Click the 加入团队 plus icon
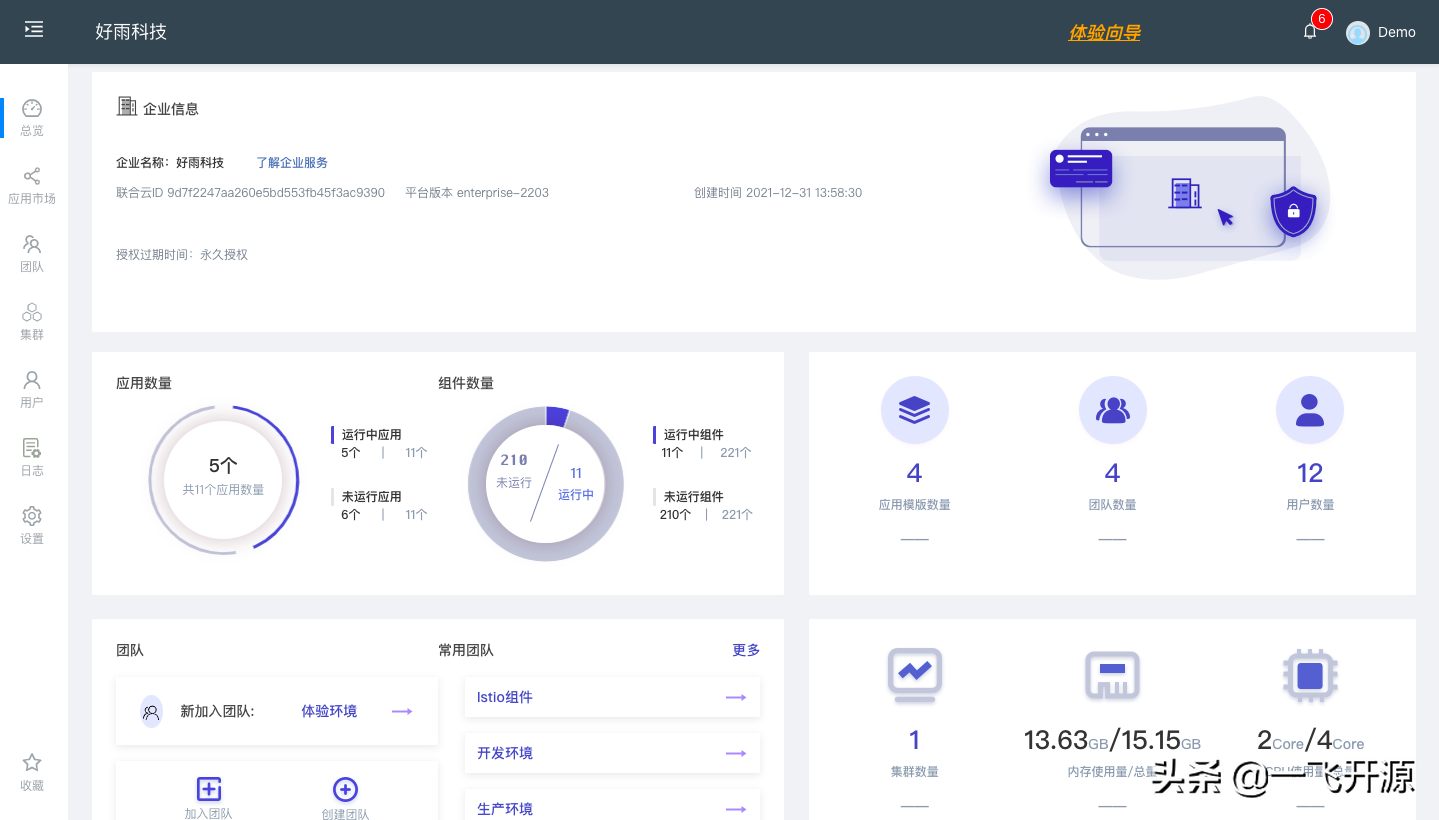Screen dimensions: 1439x820 coord(208,789)
